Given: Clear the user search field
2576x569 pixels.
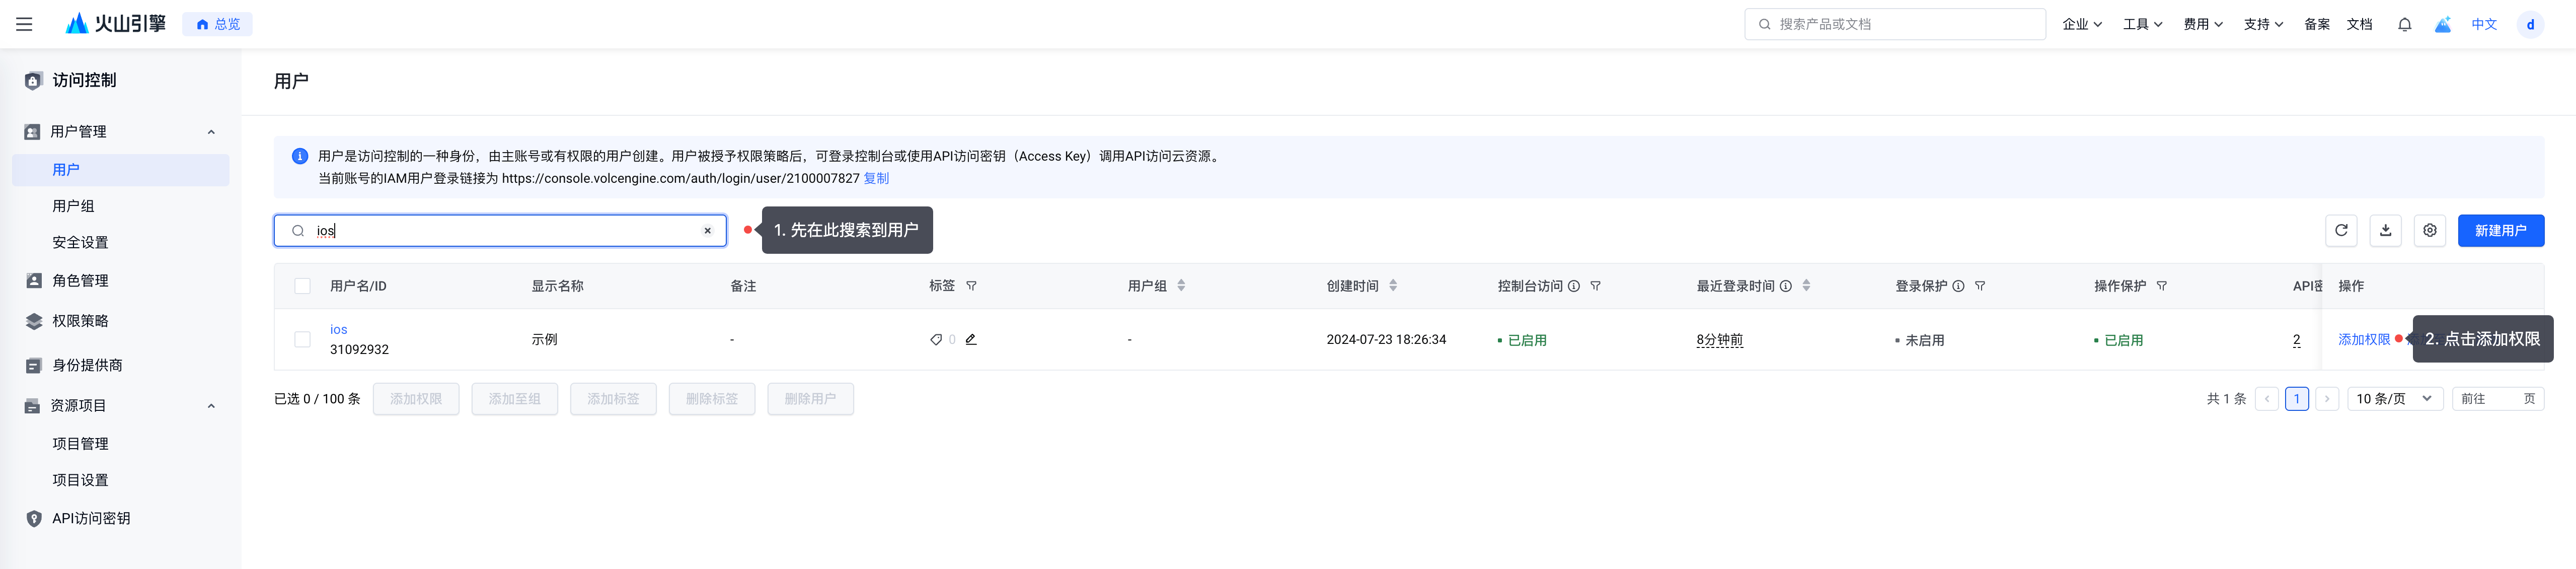Looking at the screenshot, I should click(x=708, y=231).
